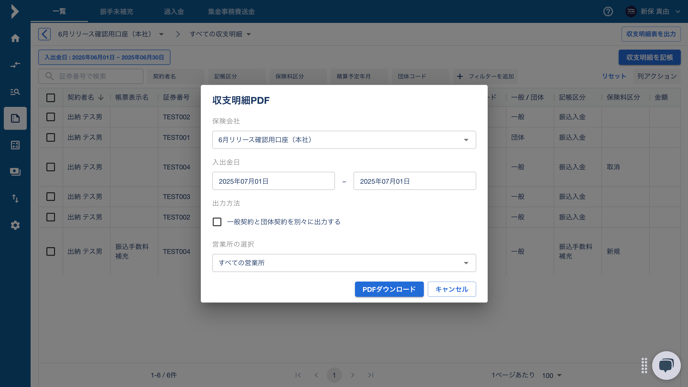The height and width of the screenshot is (387, 688).
Task: Click the transfer arrows sidebar icon
Action: (x=15, y=65)
